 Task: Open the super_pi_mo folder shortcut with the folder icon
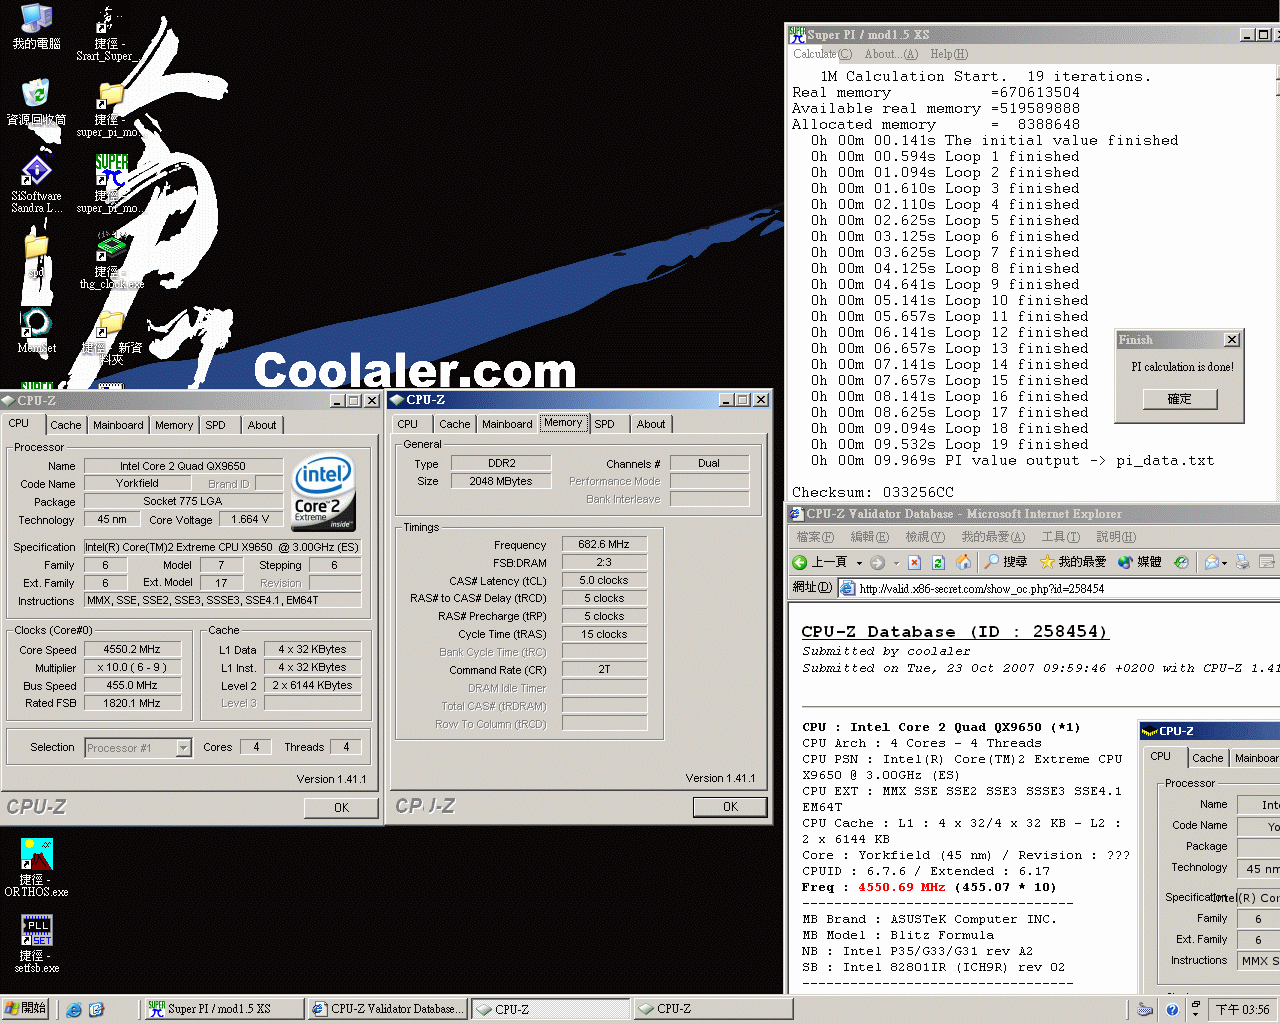(x=108, y=108)
